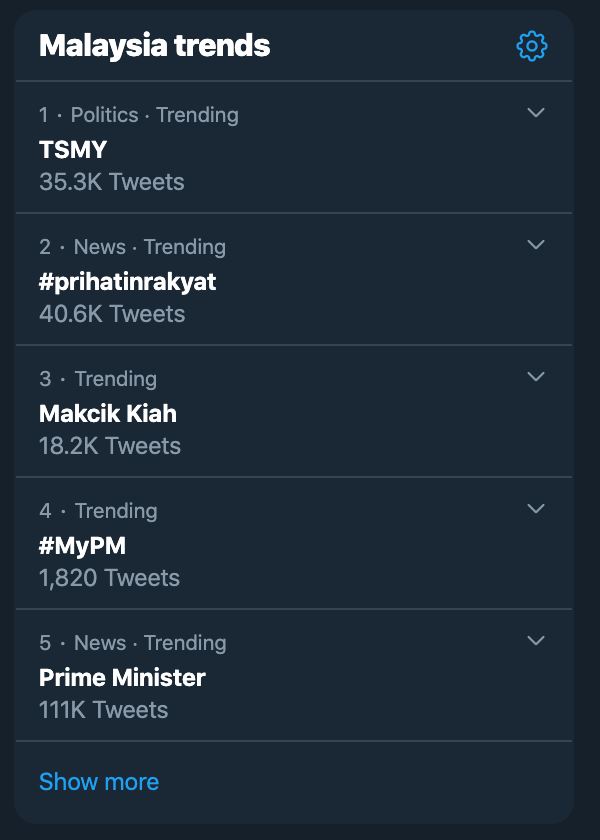Click the 1,820 Tweets count under #MyPM
This screenshot has width=600, height=840.
pos(106,578)
